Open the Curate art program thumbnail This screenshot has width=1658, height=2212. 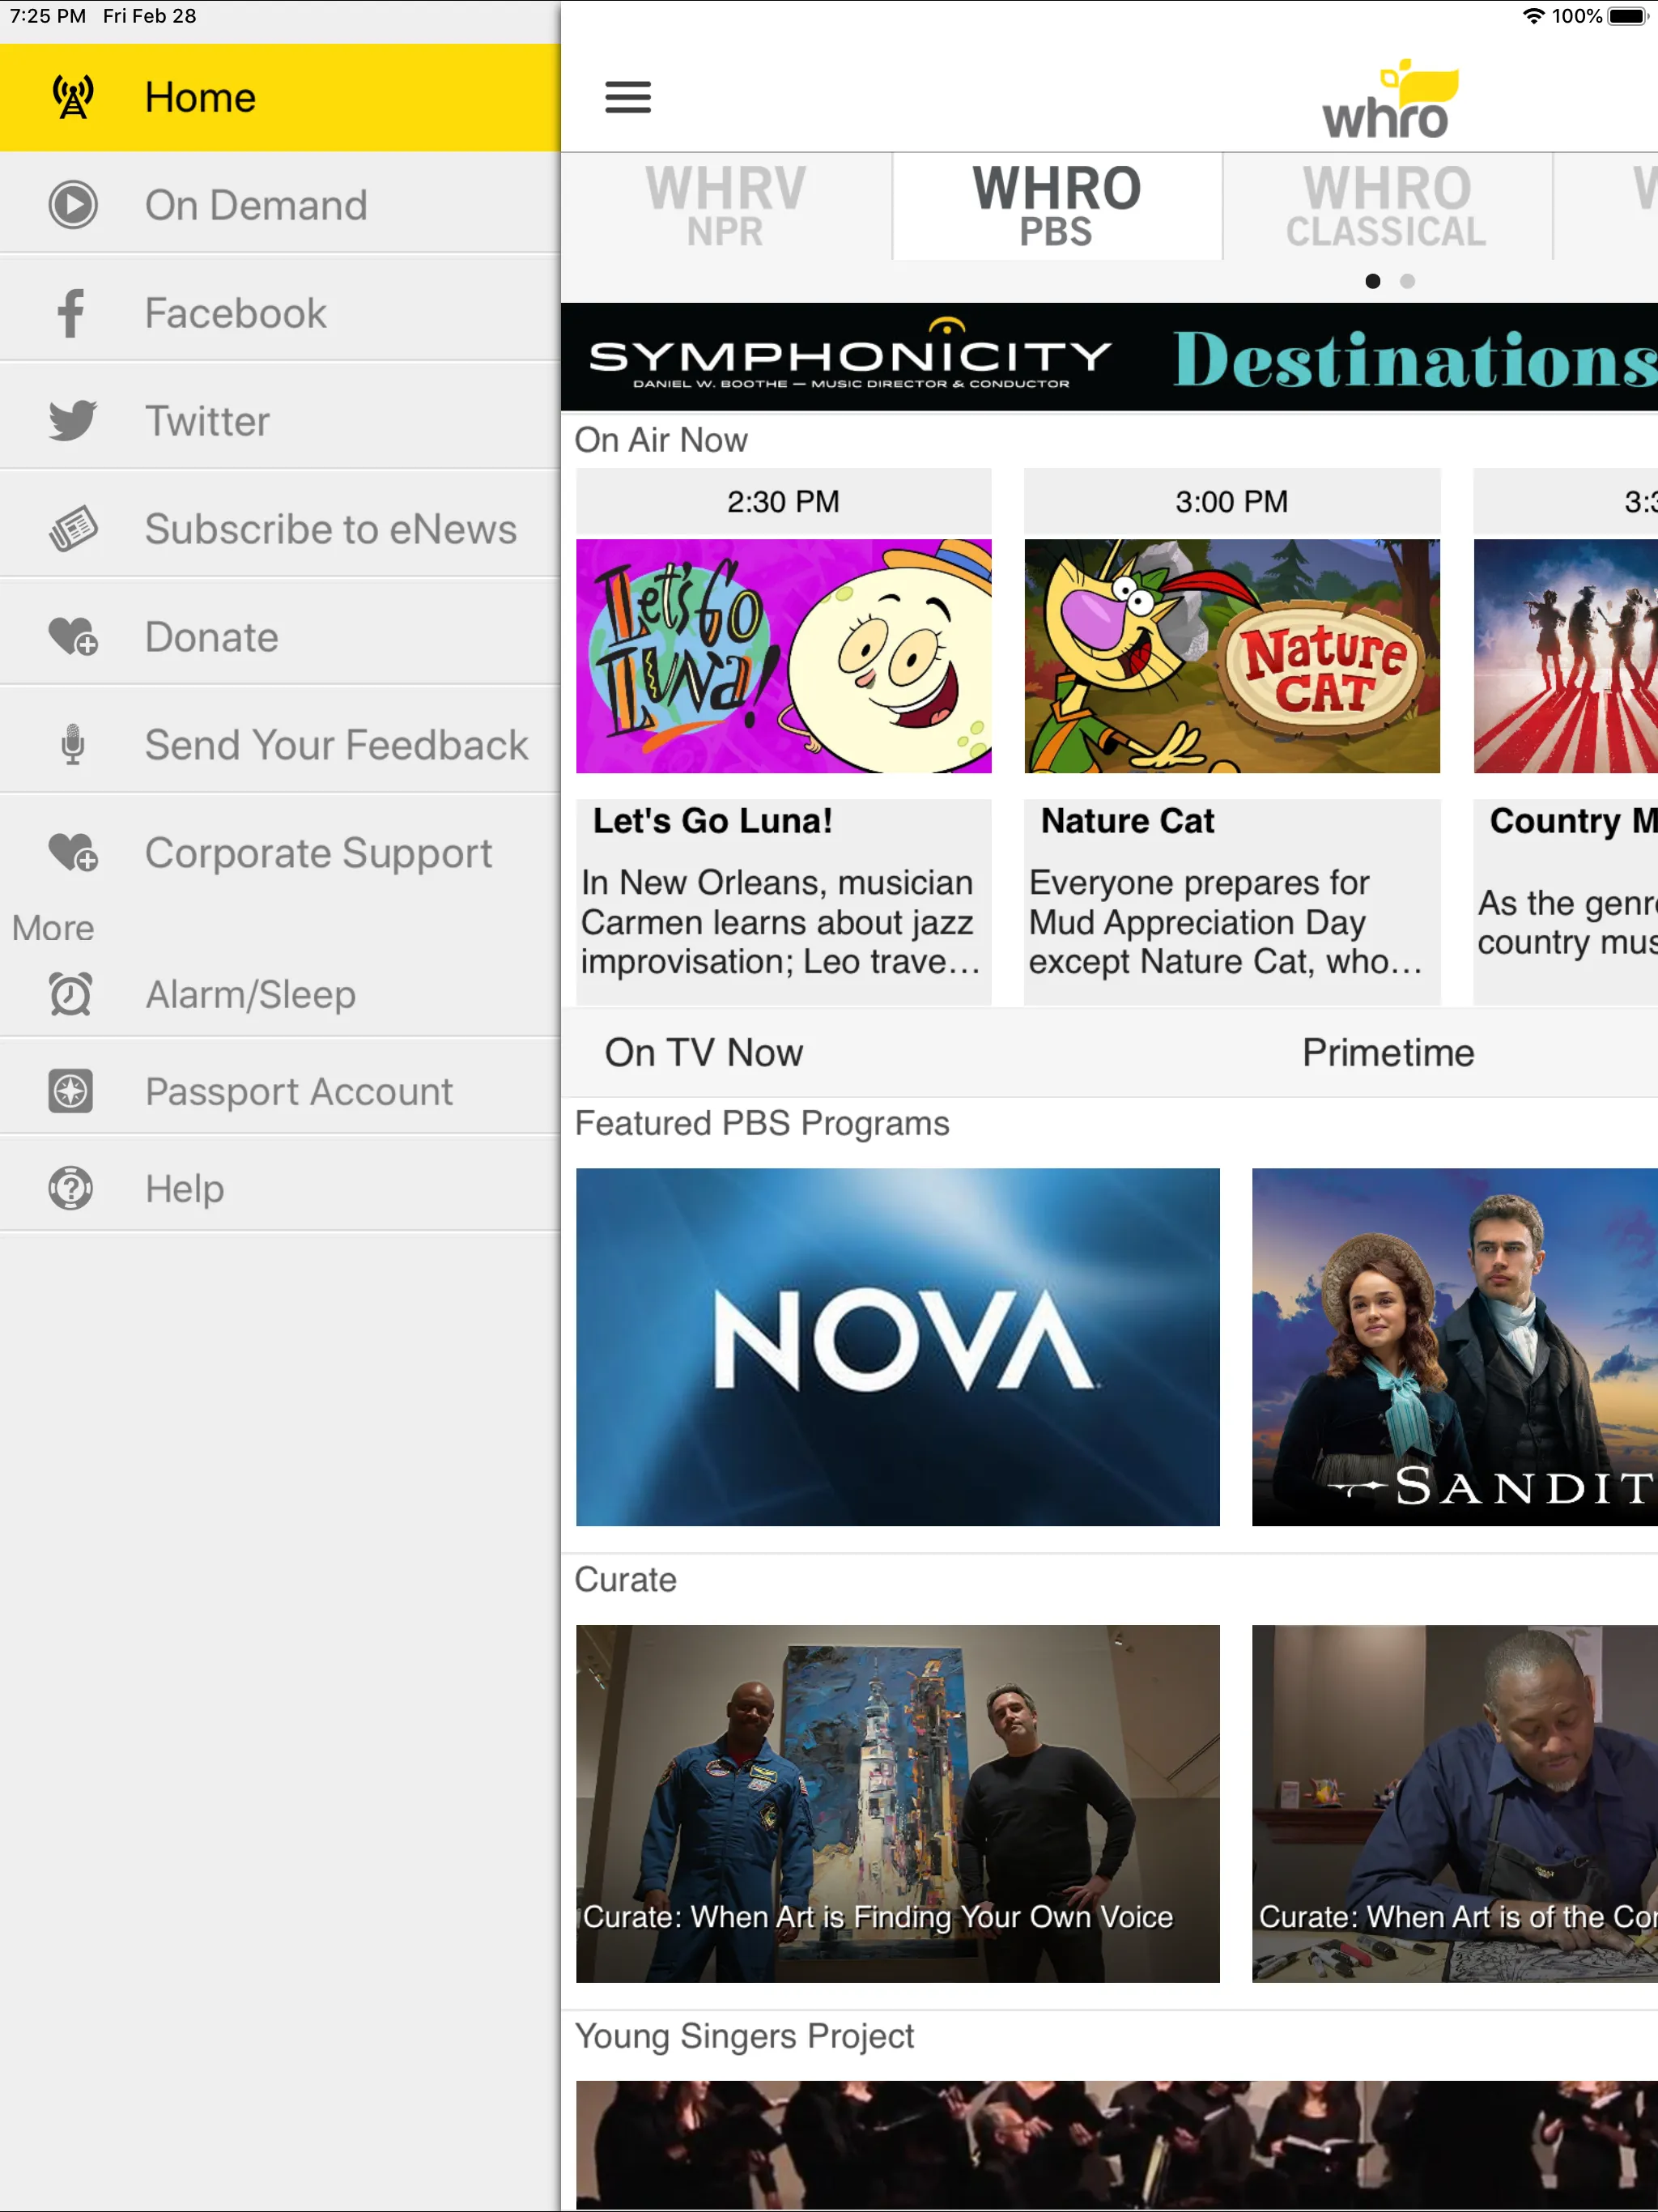click(x=897, y=1802)
